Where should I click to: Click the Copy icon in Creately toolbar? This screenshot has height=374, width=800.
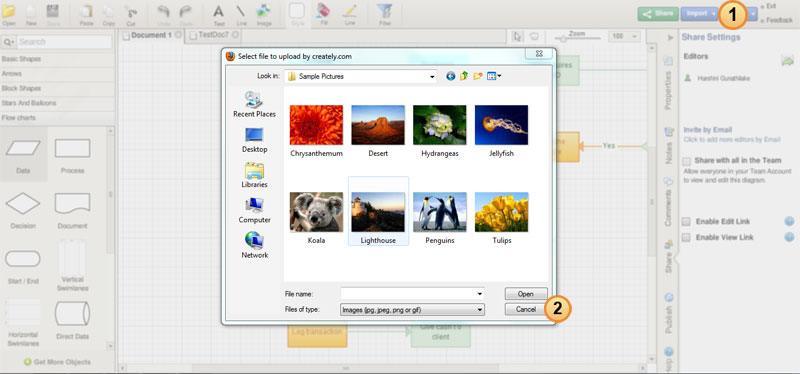[108, 12]
